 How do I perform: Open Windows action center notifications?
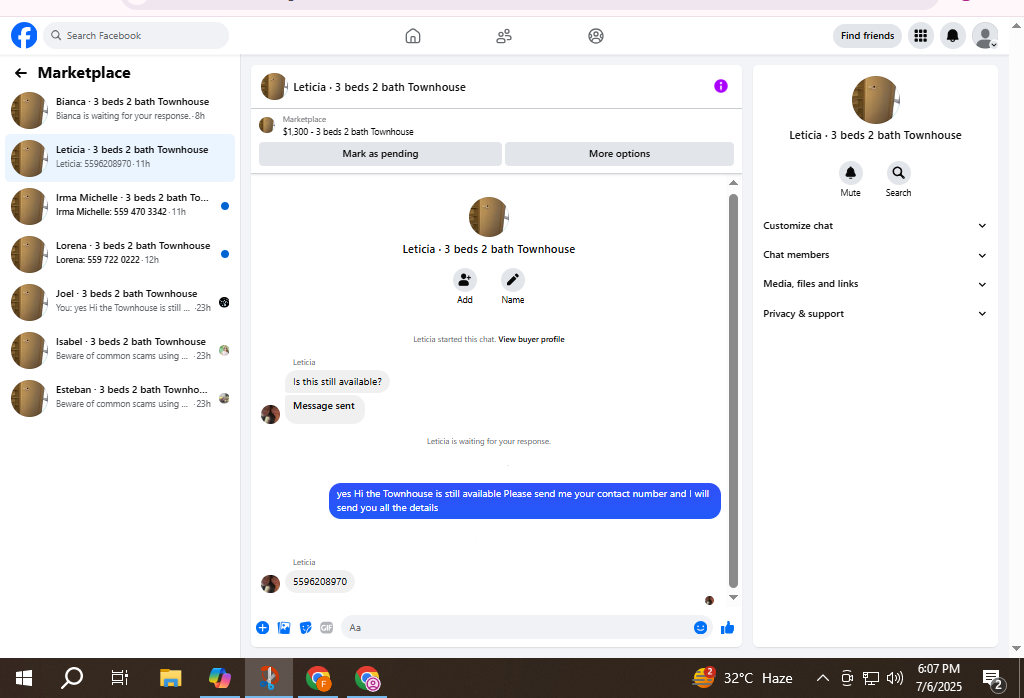(x=993, y=679)
